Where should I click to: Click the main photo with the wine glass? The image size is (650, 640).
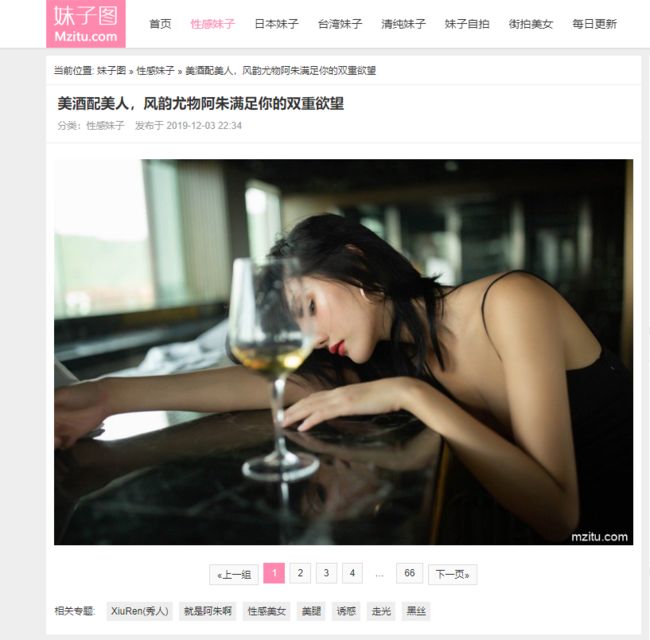point(343,352)
